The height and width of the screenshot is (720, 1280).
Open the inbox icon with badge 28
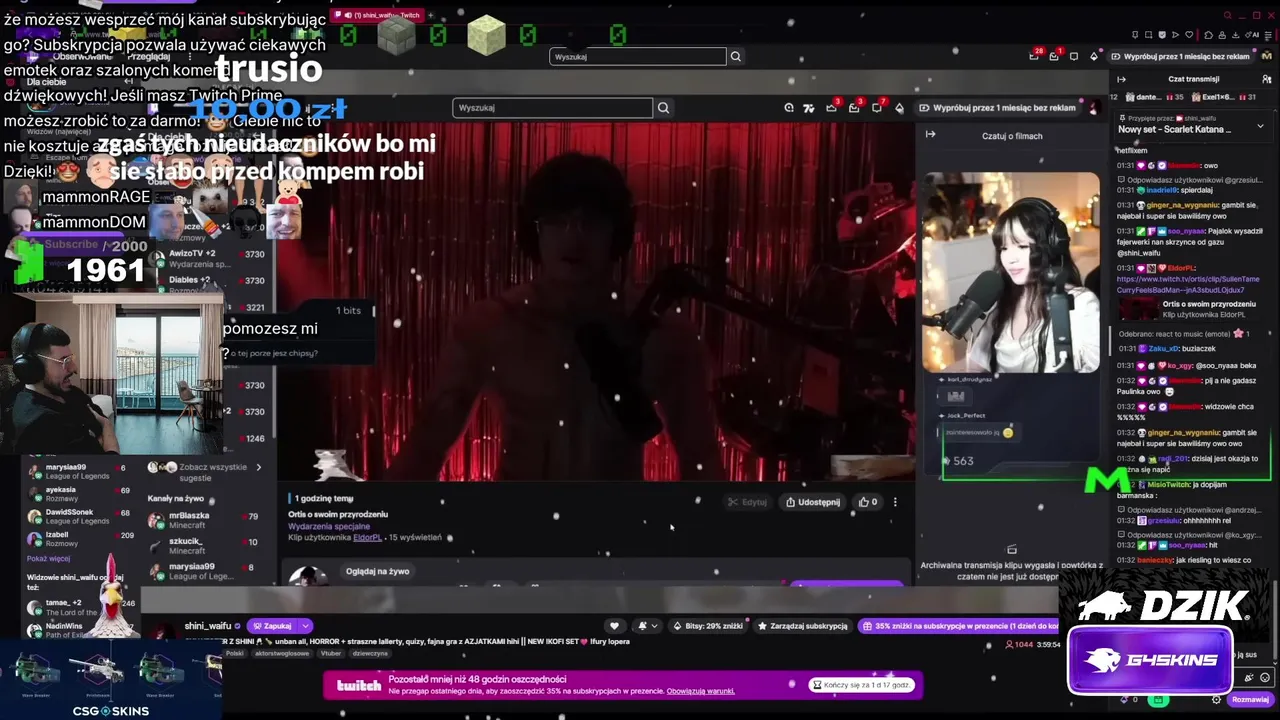tap(1034, 57)
